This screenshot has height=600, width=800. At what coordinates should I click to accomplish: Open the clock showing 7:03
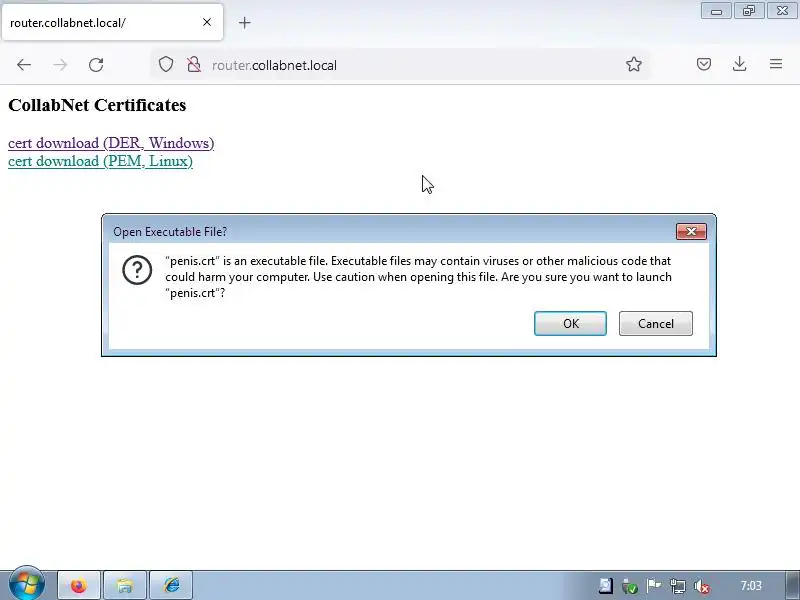coord(751,586)
